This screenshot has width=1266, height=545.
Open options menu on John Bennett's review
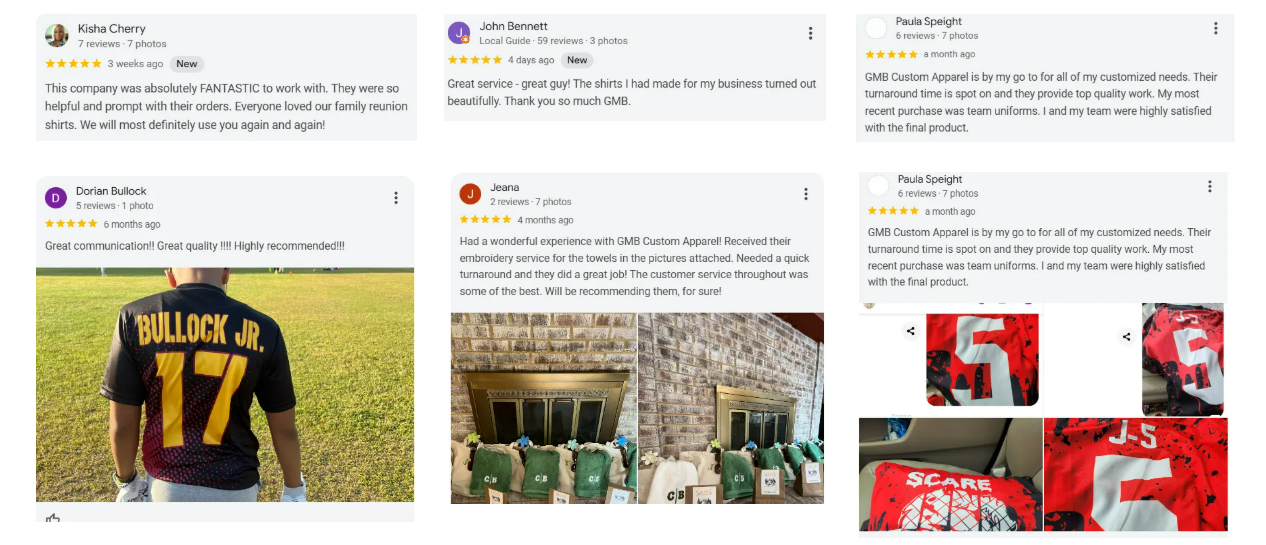pos(810,33)
